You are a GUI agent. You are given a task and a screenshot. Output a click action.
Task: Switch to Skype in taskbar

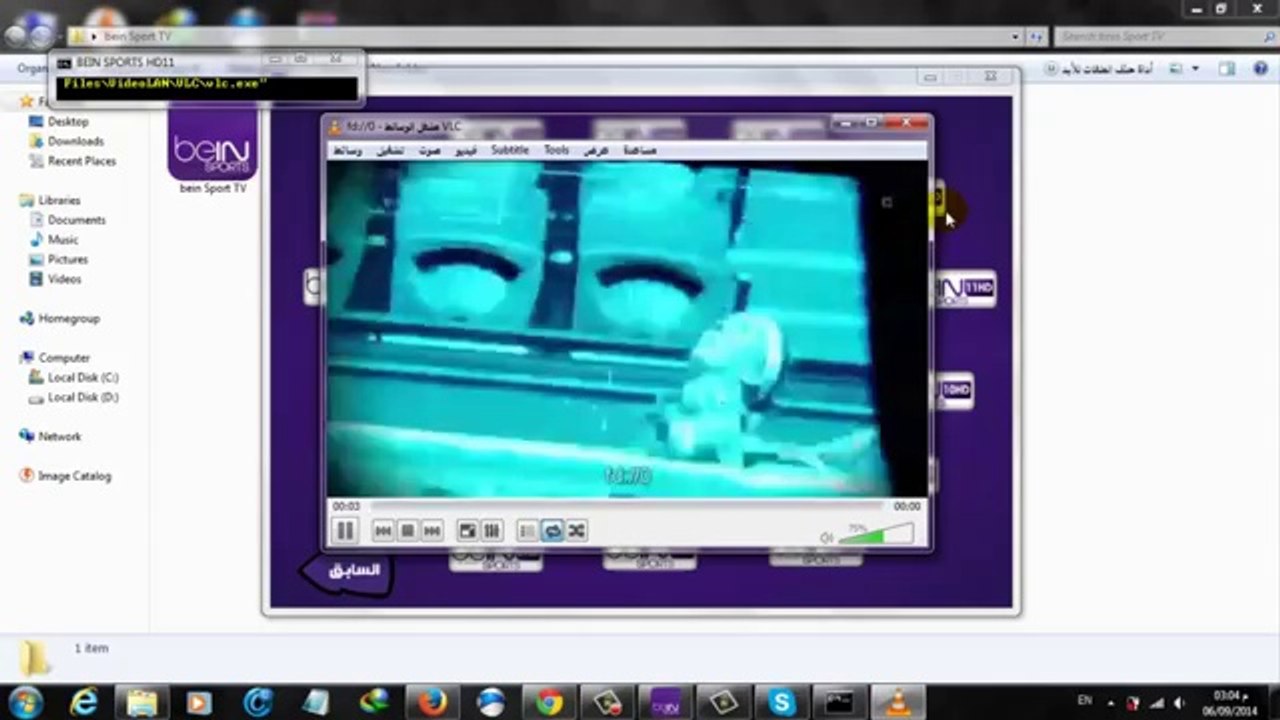click(x=780, y=702)
